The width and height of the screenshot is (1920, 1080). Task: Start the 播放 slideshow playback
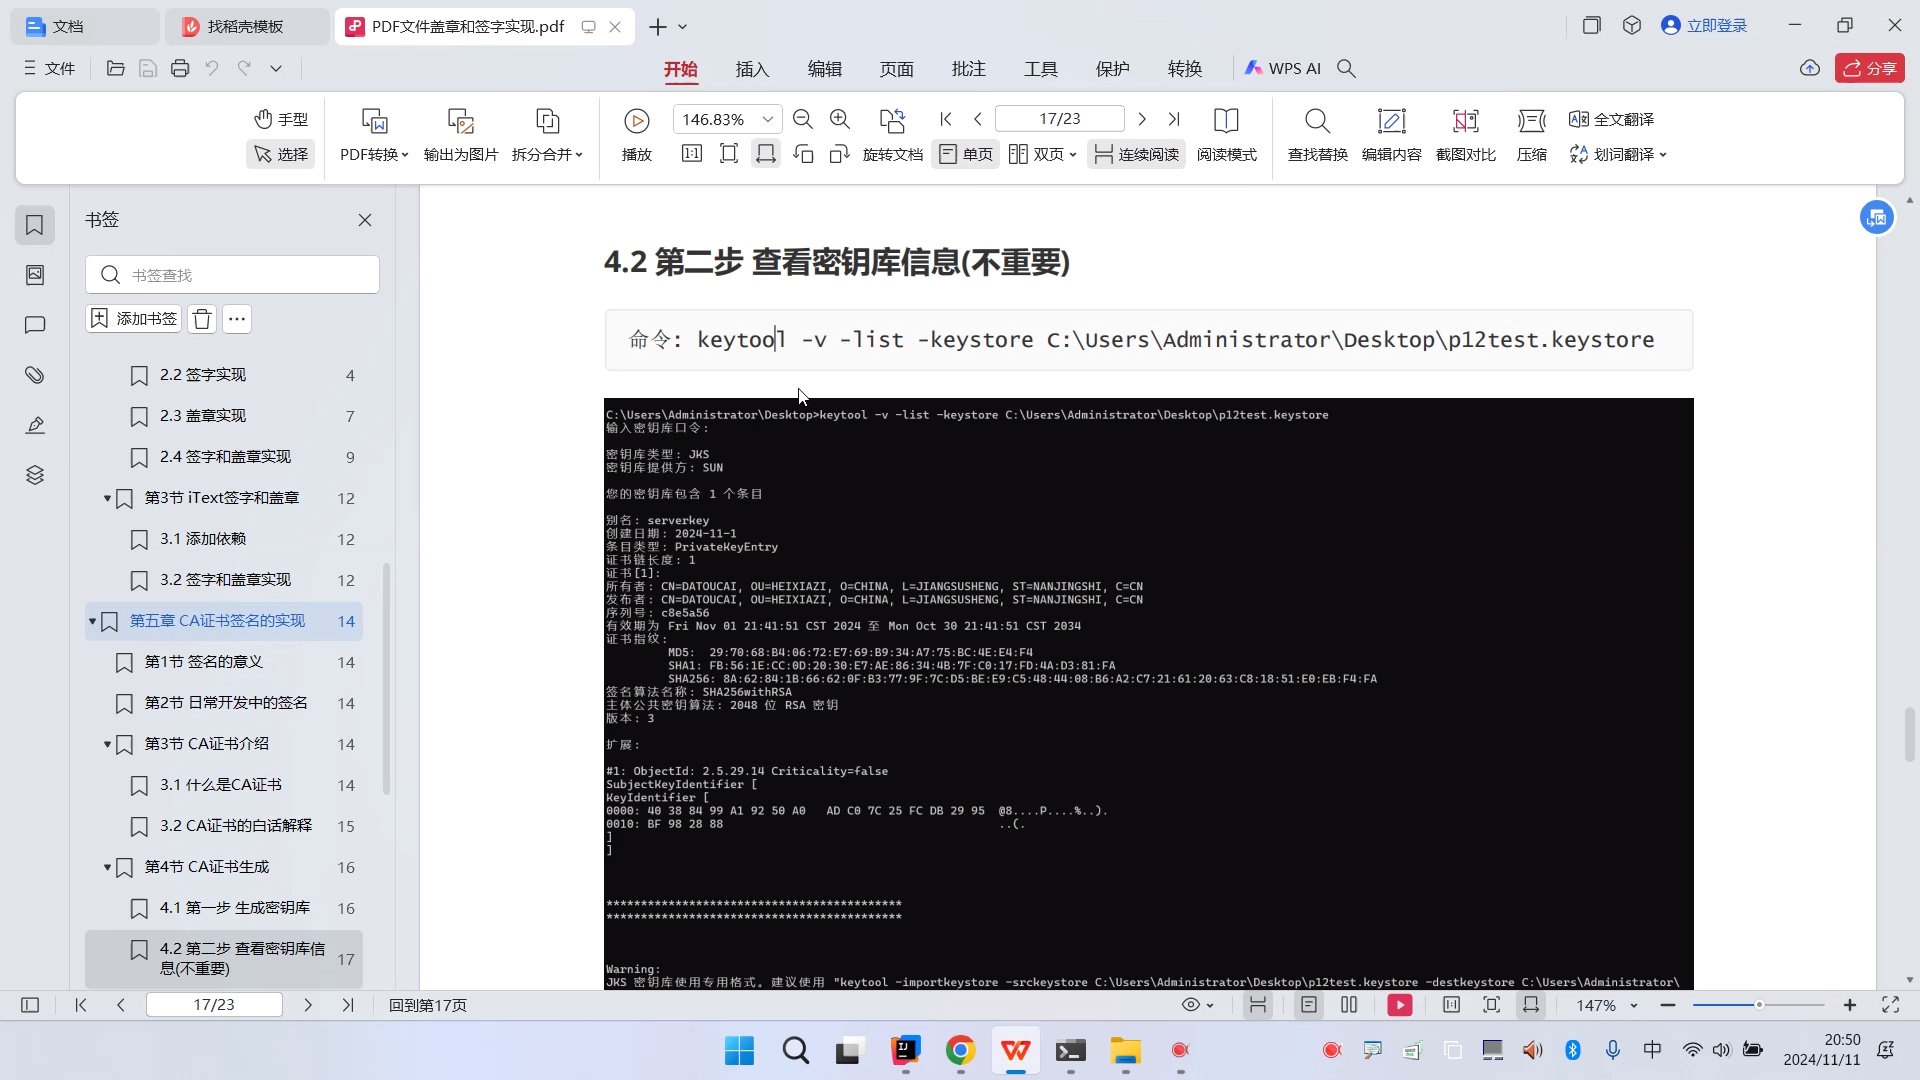(637, 135)
